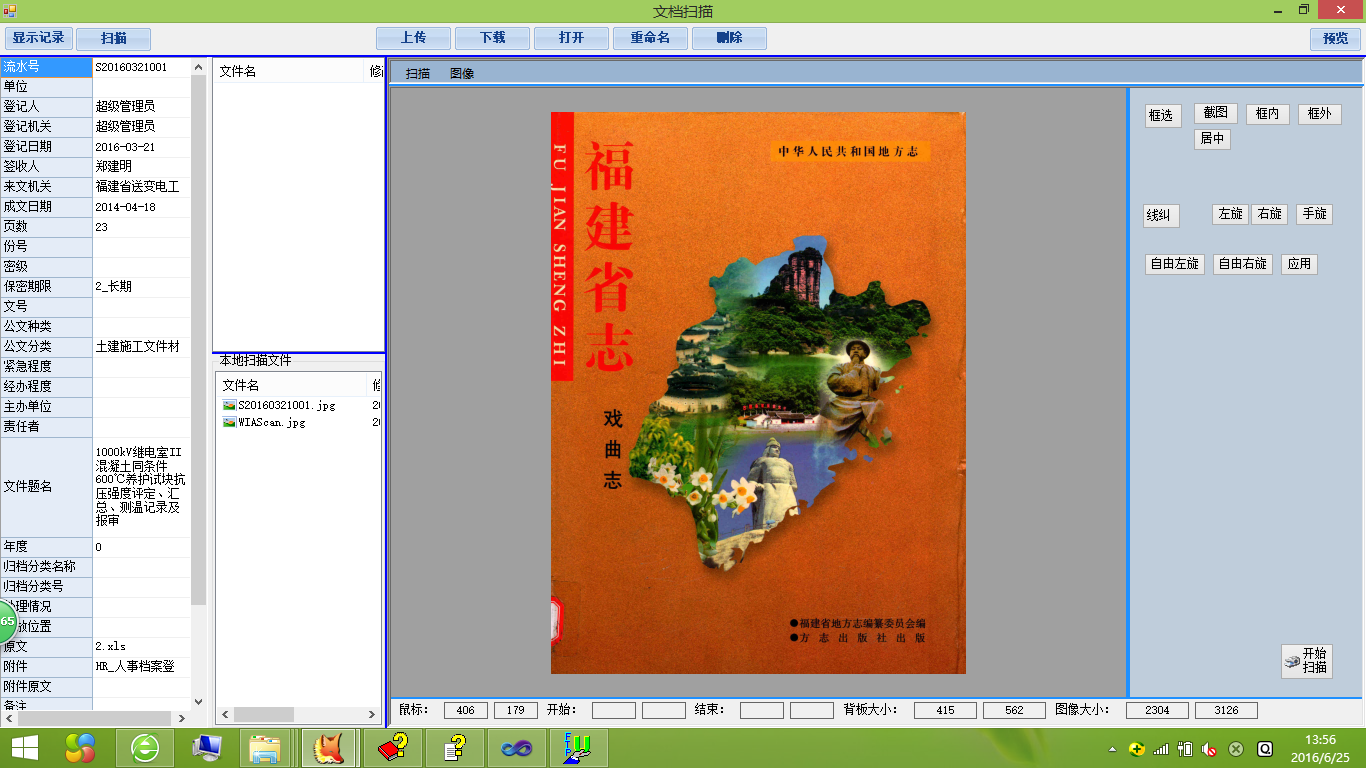The width and height of the screenshot is (1366, 768).
Task: Start scanning with 开始扫描 scanner icon button
Action: (x=1307, y=661)
